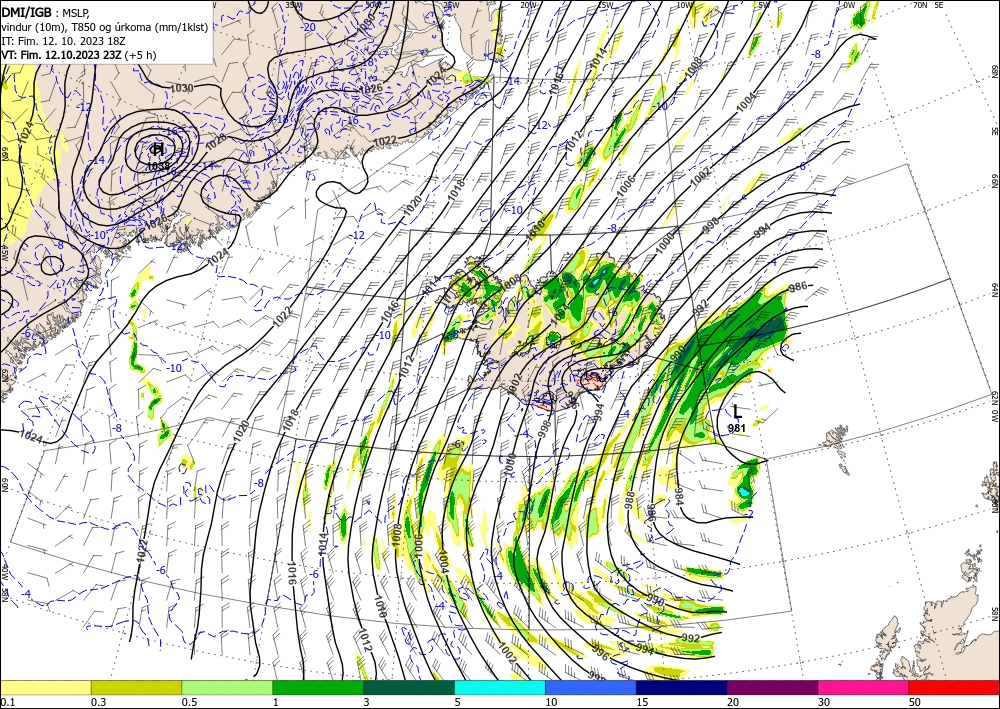Select the red 50+ legend color band
Viewport: 1000px width, 709px height.
tap(954, 687)
